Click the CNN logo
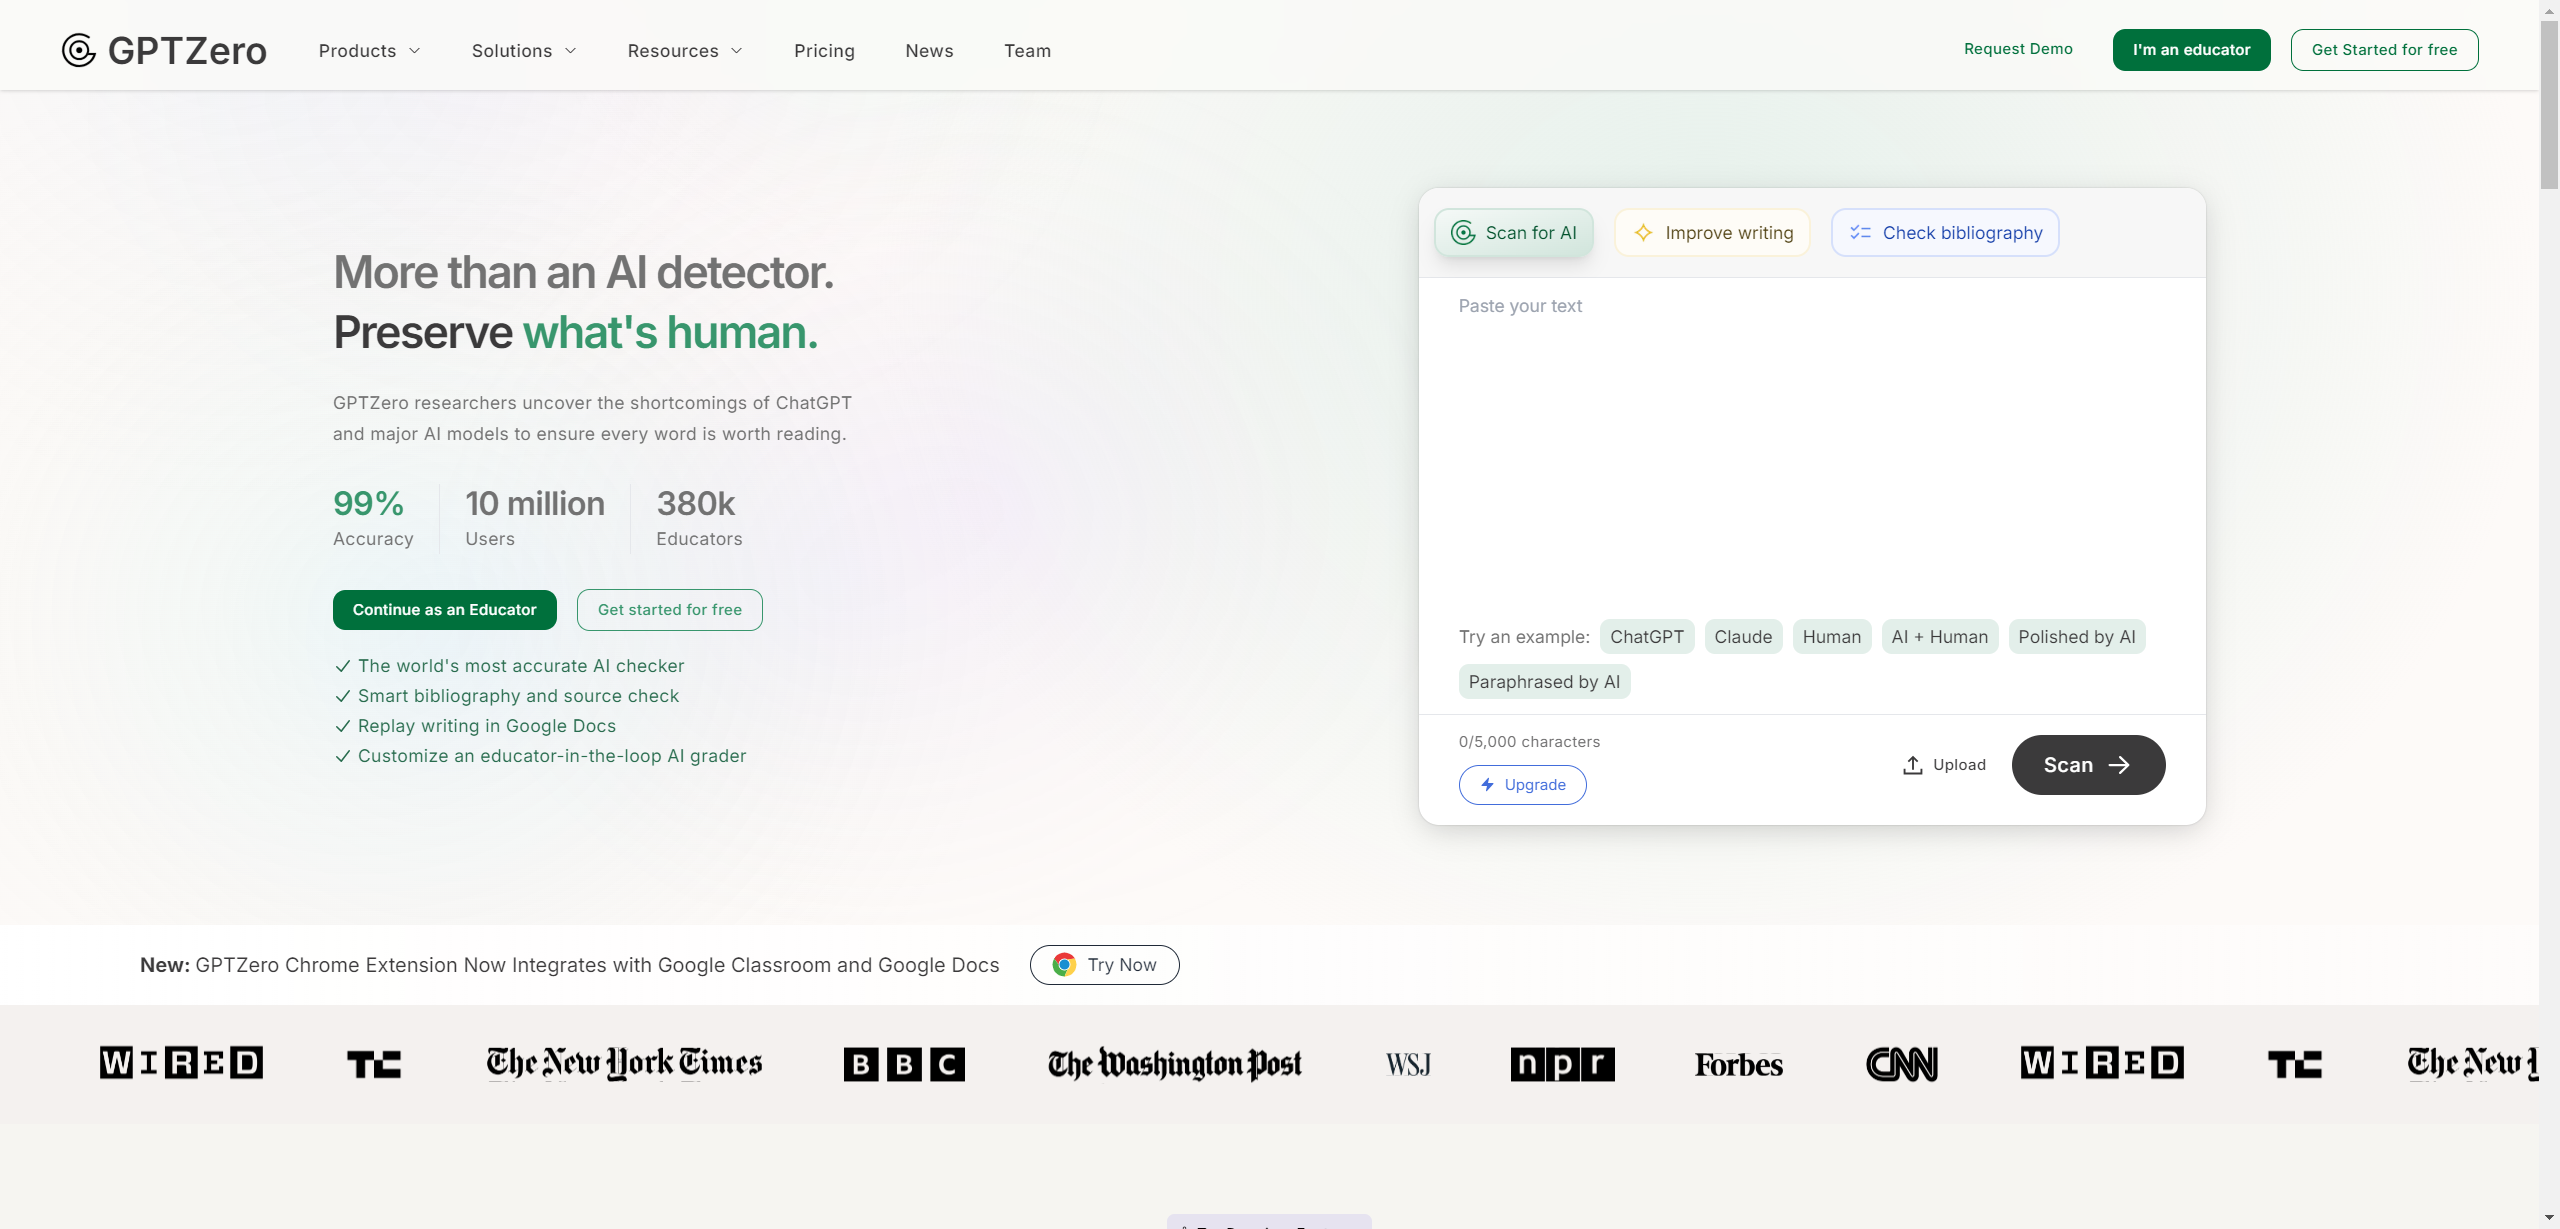Image resolution: width=2560 pixels, height=1229 pixels. pos(1902,1064)
